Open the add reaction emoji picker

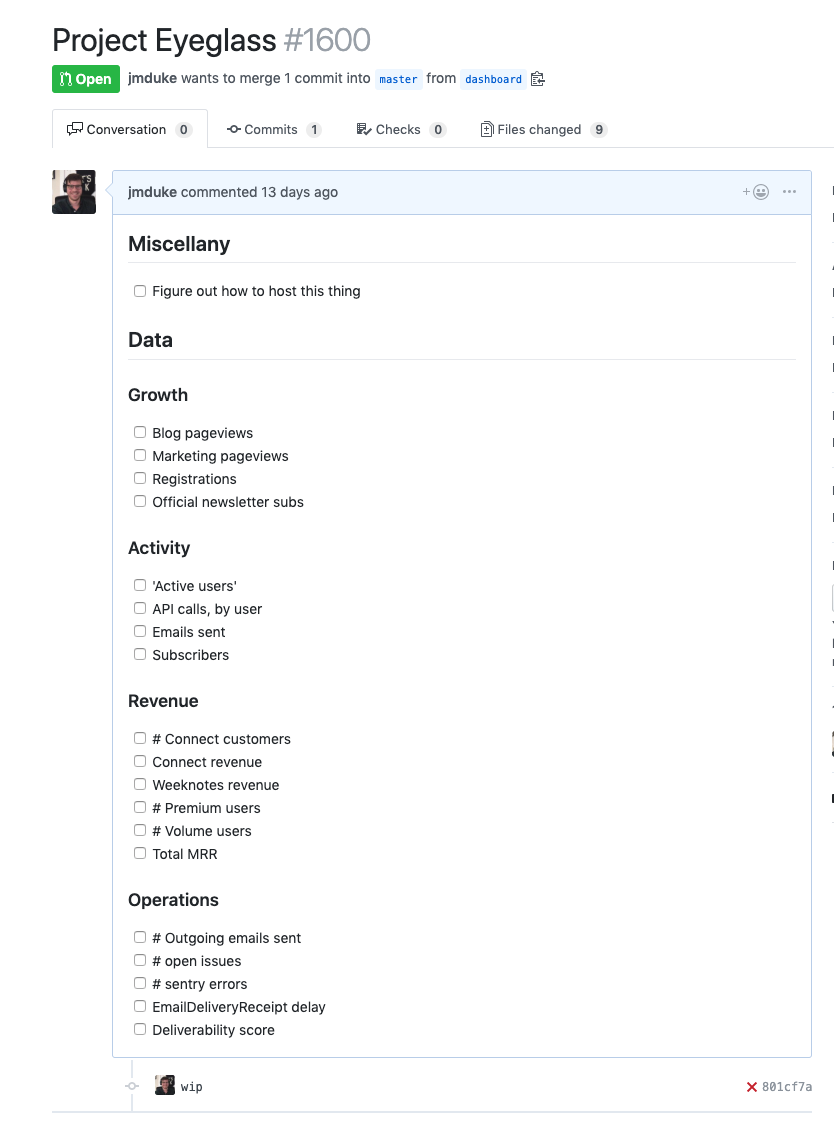point(756,192)
